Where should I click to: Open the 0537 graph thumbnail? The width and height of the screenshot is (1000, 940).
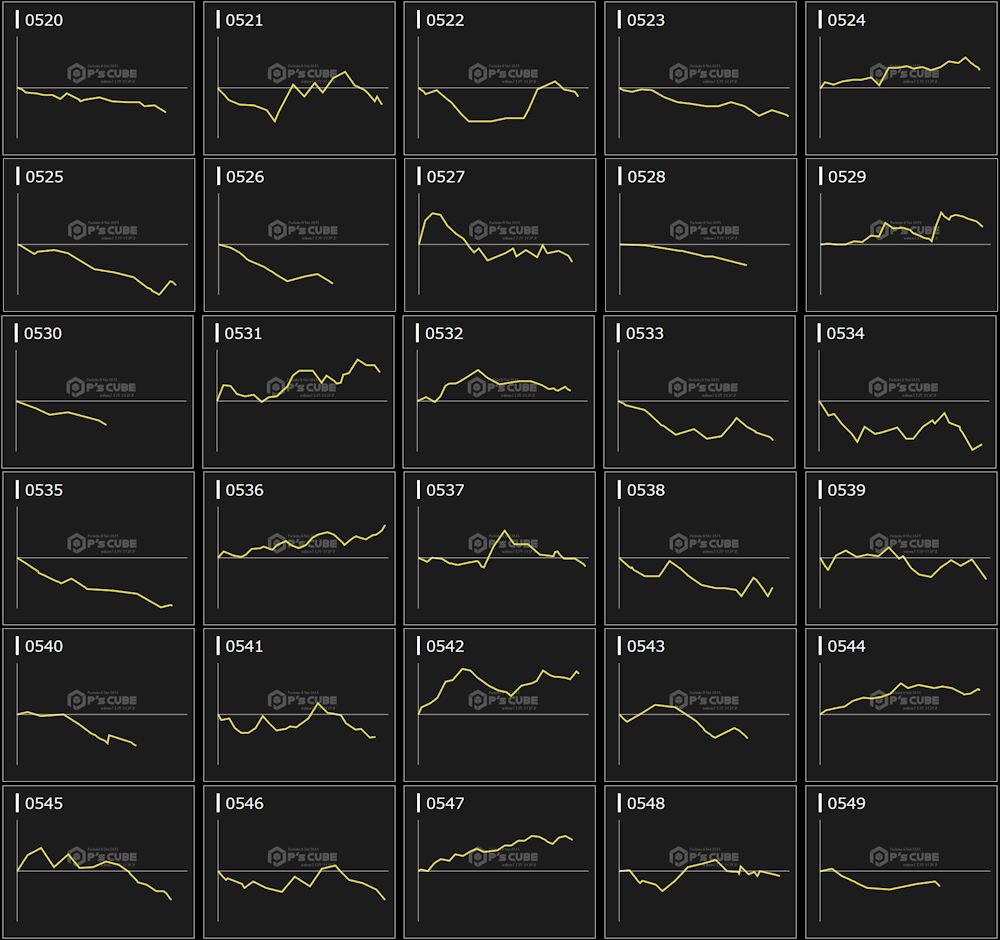499,548
